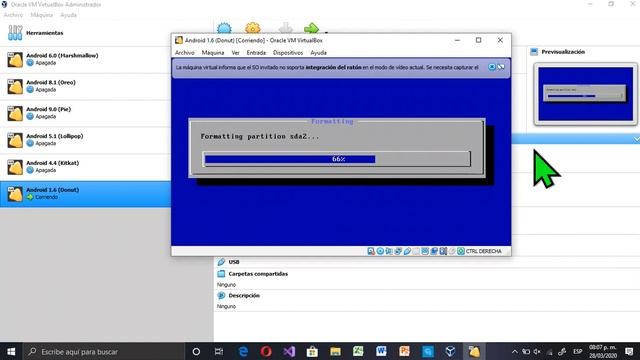640x360 pixels.
Task: Click the green host key capture icon
Action: [x=461, y=251]
